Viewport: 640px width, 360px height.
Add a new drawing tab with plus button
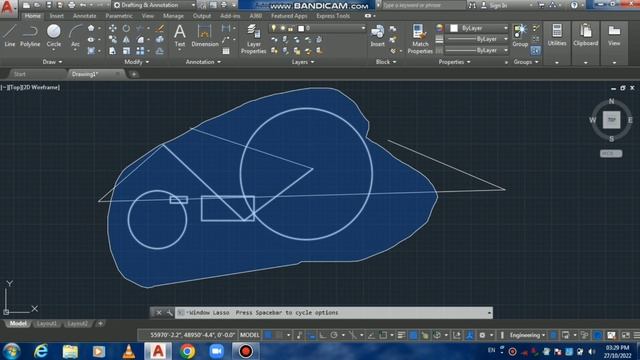pos(133,74)
